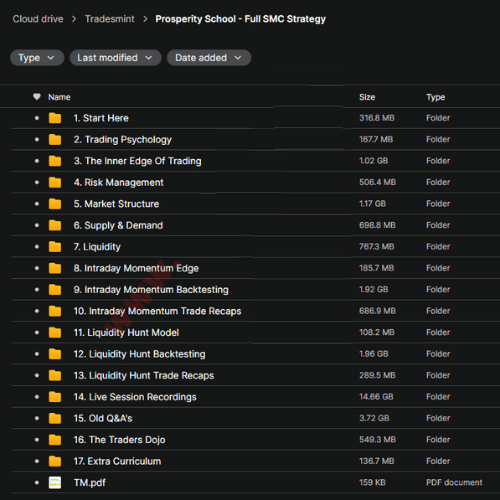Image resolution: width=500 pixels, height=500 pixels.
Task: Open the 2. Trading Psychology folder name
Action: [x=123, y=140]
